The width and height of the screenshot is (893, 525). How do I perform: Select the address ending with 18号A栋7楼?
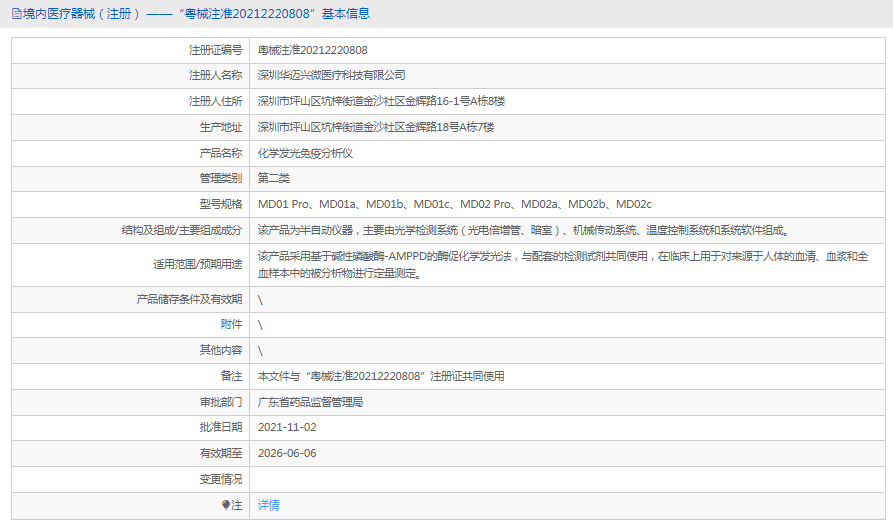point(376,127)
